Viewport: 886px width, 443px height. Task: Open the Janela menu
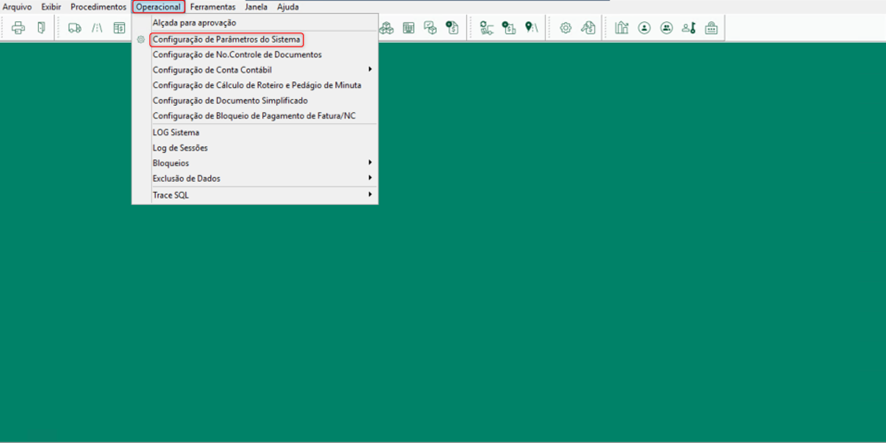click(x=257, y=7)
